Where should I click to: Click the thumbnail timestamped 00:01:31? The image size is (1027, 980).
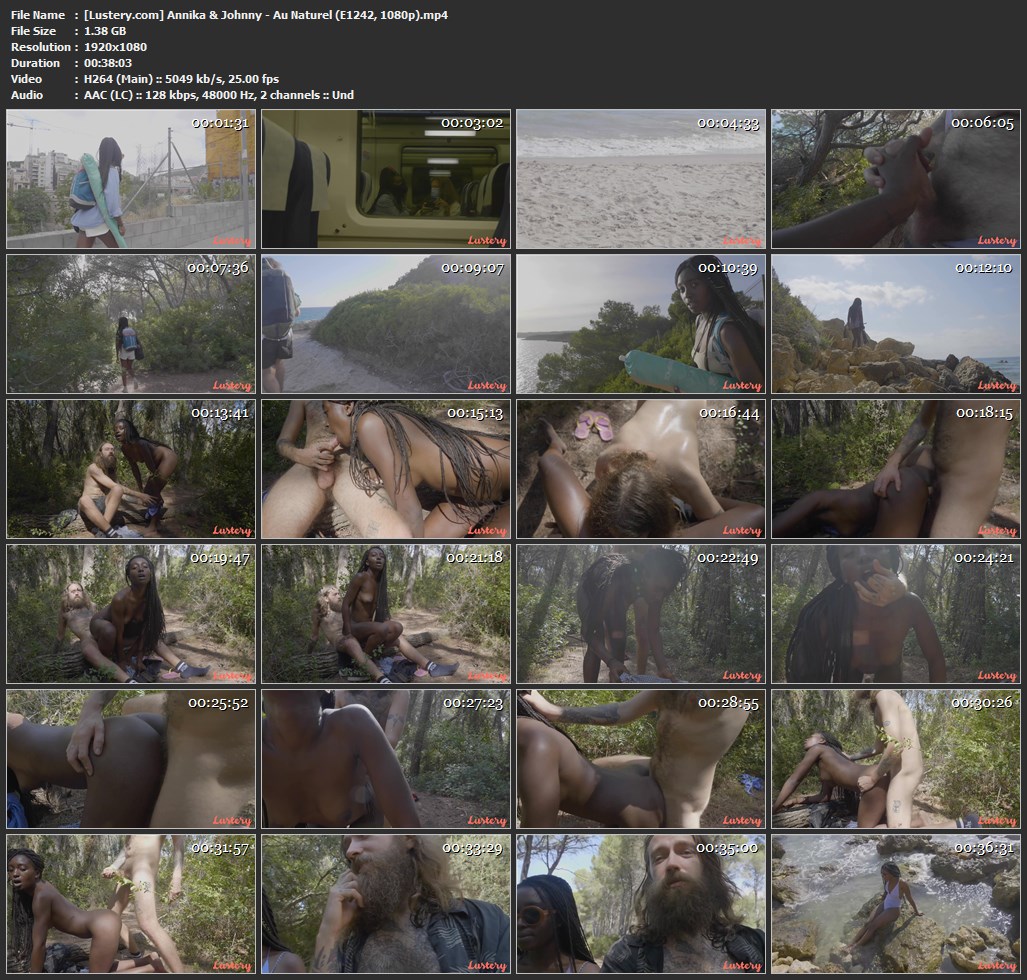coord(131,179)
